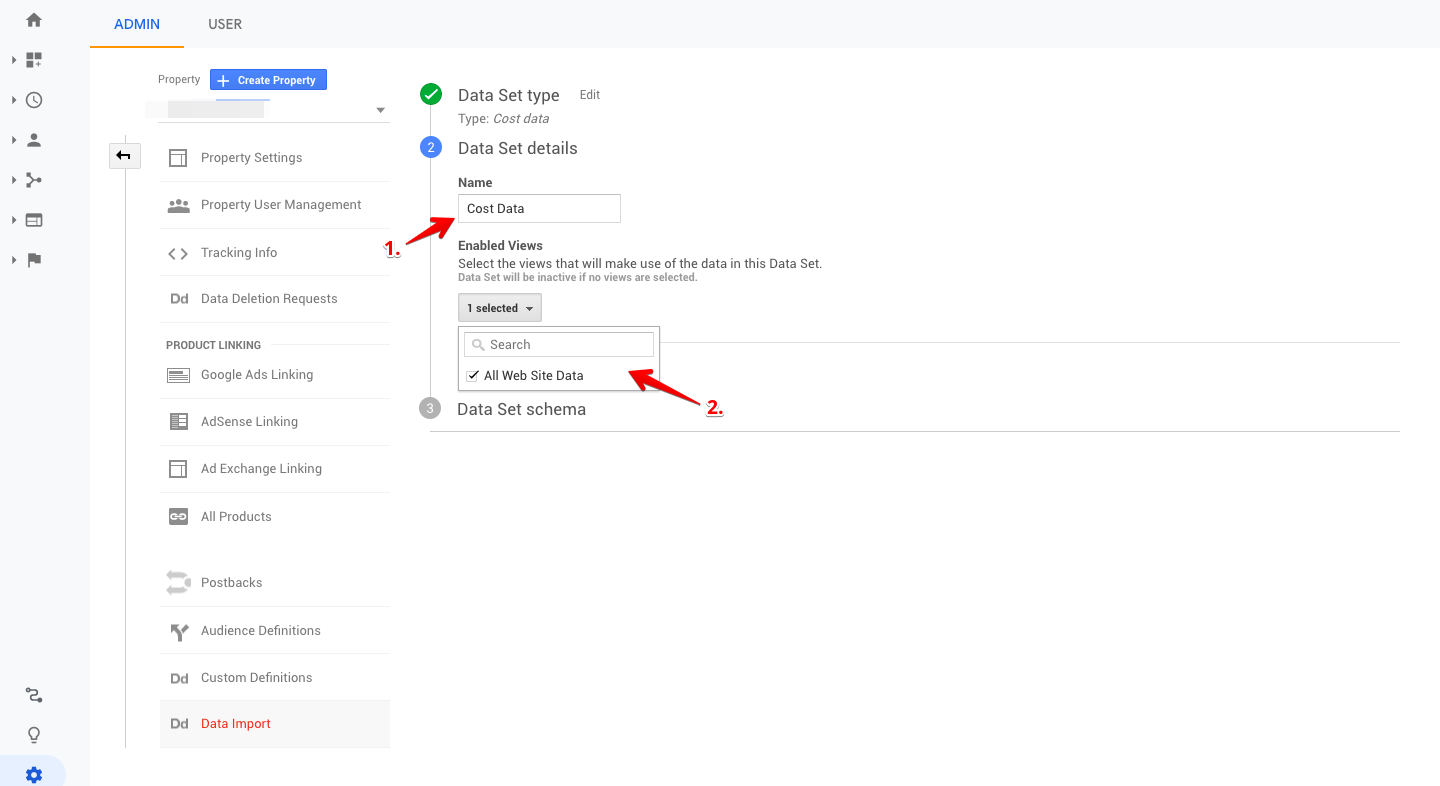
Task: Click the Data Deletion Requests Dd icon
Action: click(179, 299)
